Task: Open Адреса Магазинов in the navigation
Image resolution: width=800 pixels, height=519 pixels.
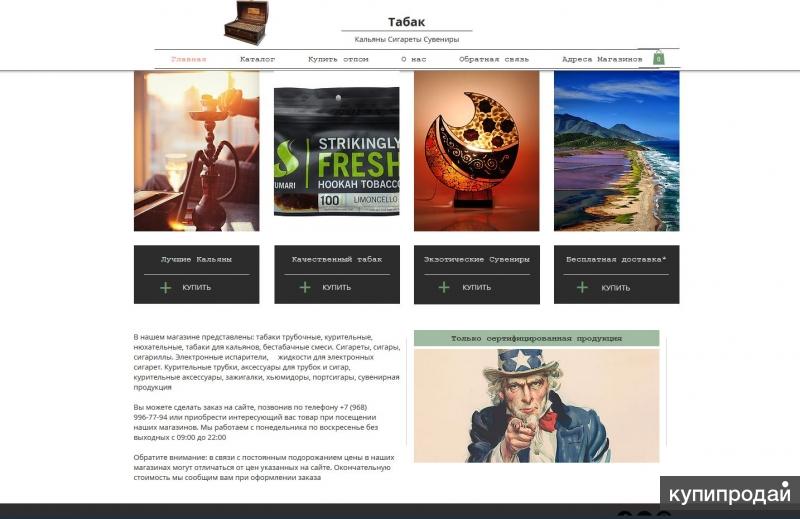Action: 602,59
